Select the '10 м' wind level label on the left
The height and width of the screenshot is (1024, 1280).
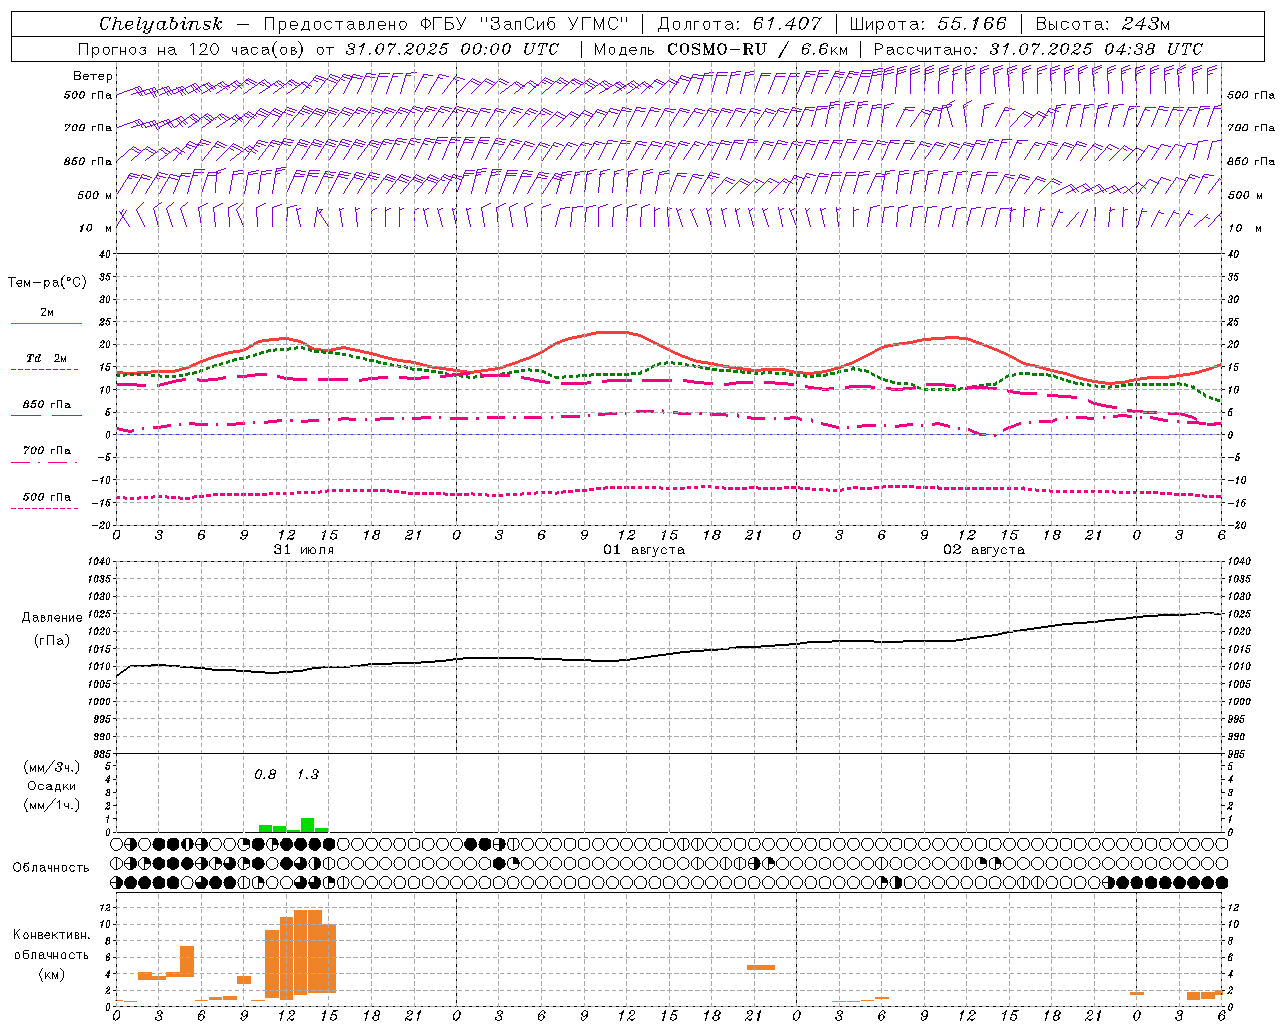[x=96, y=228]
